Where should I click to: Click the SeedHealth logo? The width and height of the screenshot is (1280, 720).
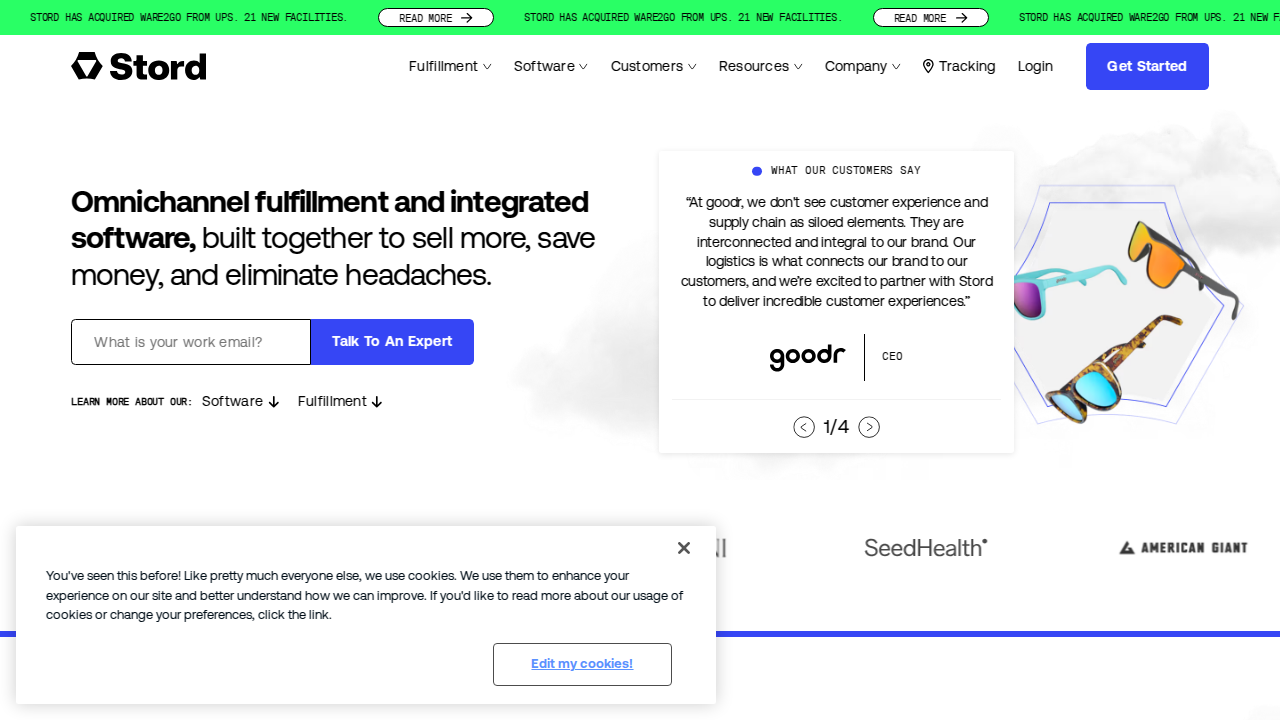(926, 547)
